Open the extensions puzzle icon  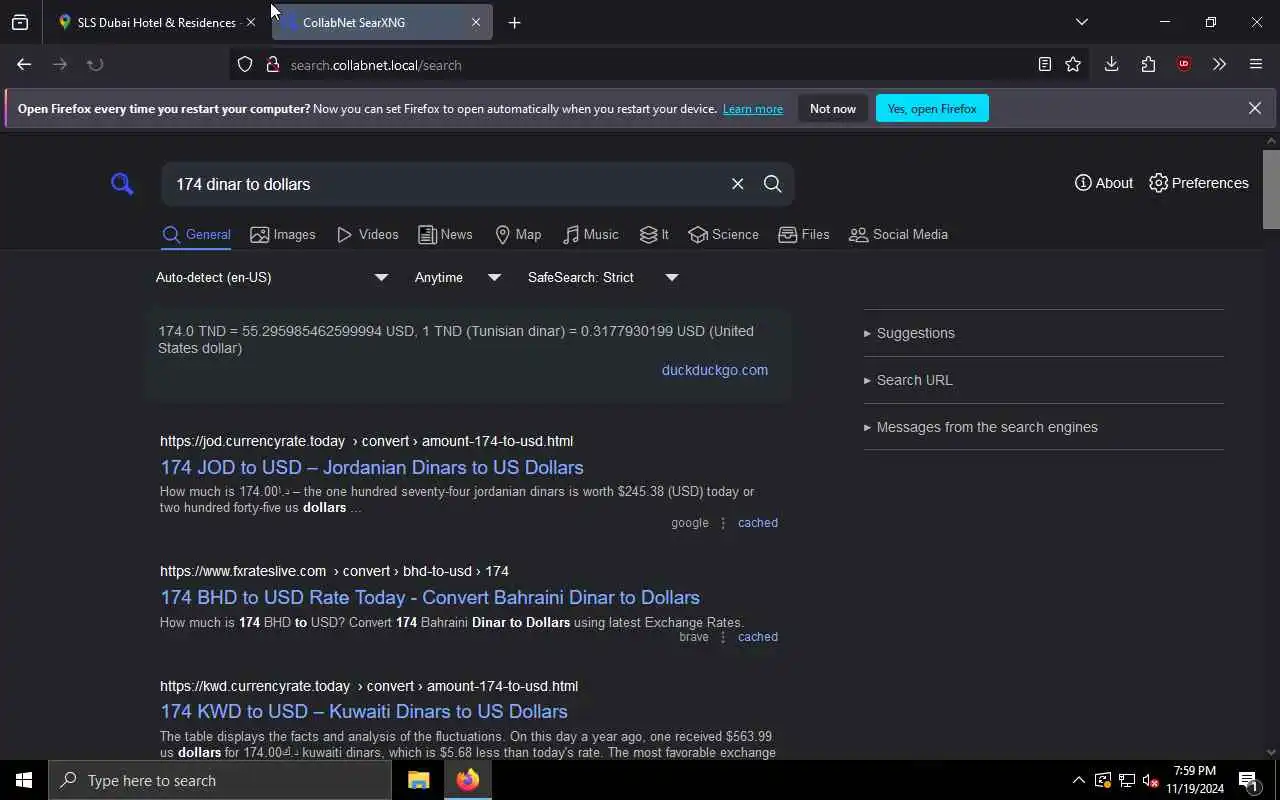coord(1148,64)
